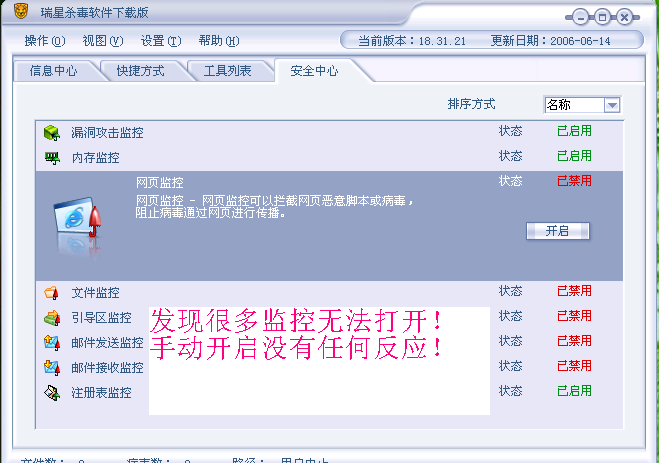
Task: Click the 名称 sort combo box field
Action: point(582,105)
